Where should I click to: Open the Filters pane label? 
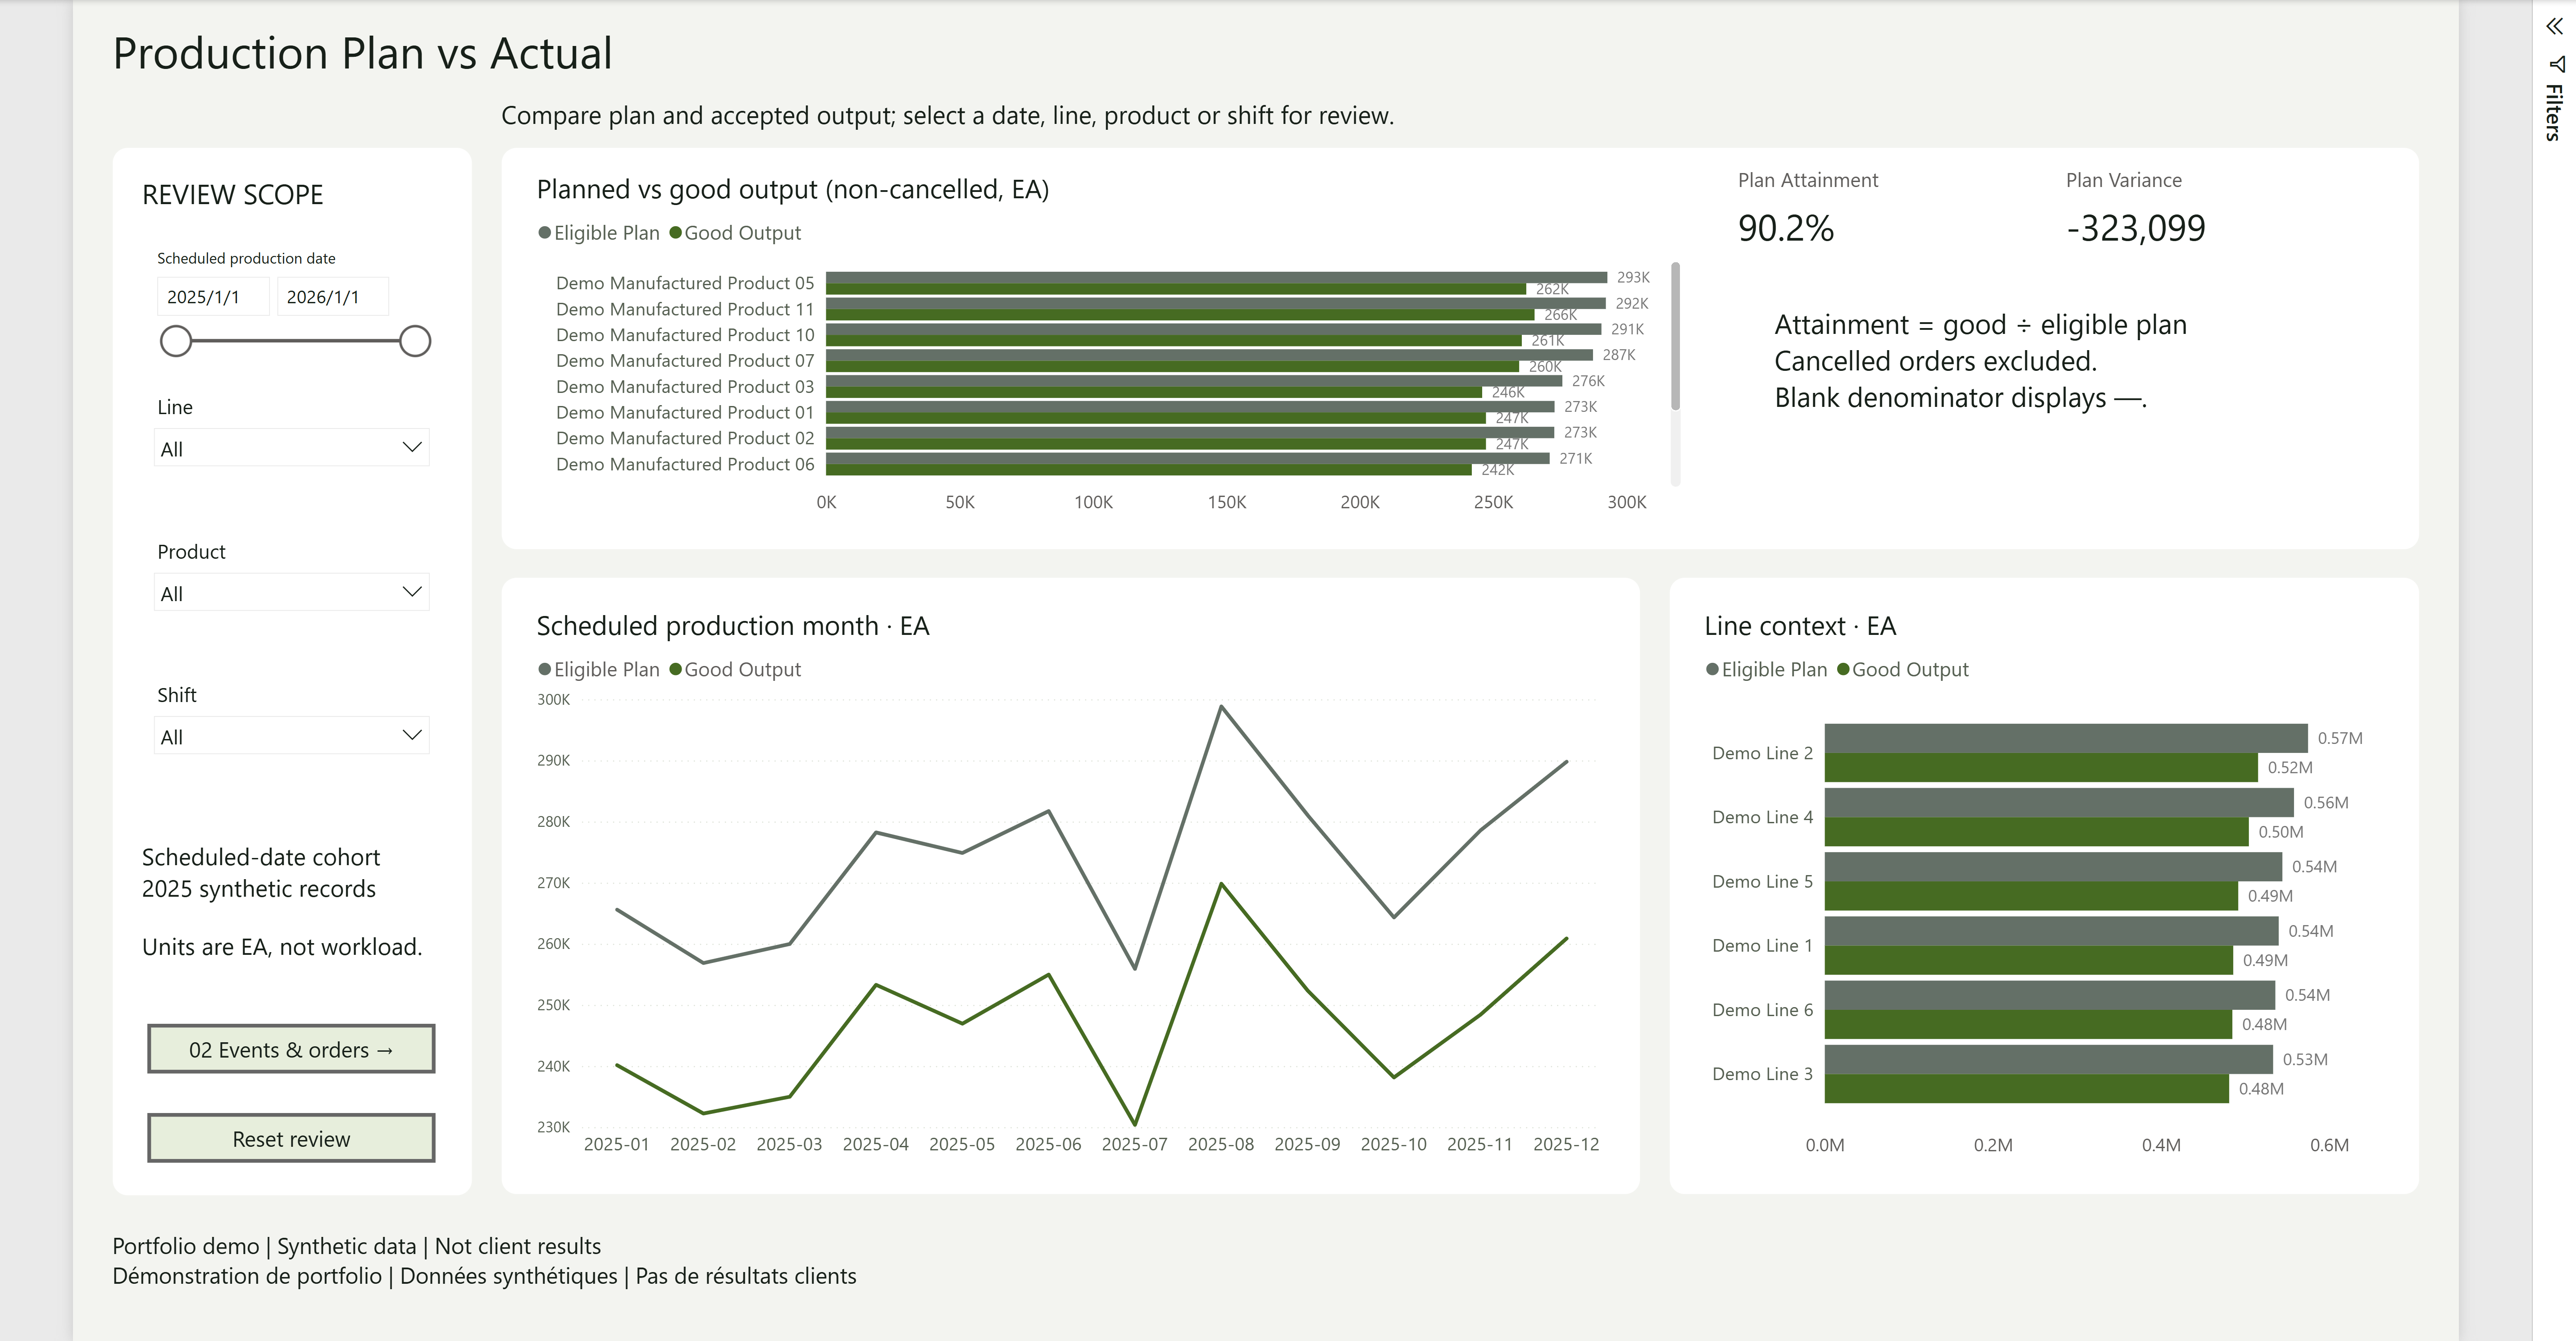2554,112
